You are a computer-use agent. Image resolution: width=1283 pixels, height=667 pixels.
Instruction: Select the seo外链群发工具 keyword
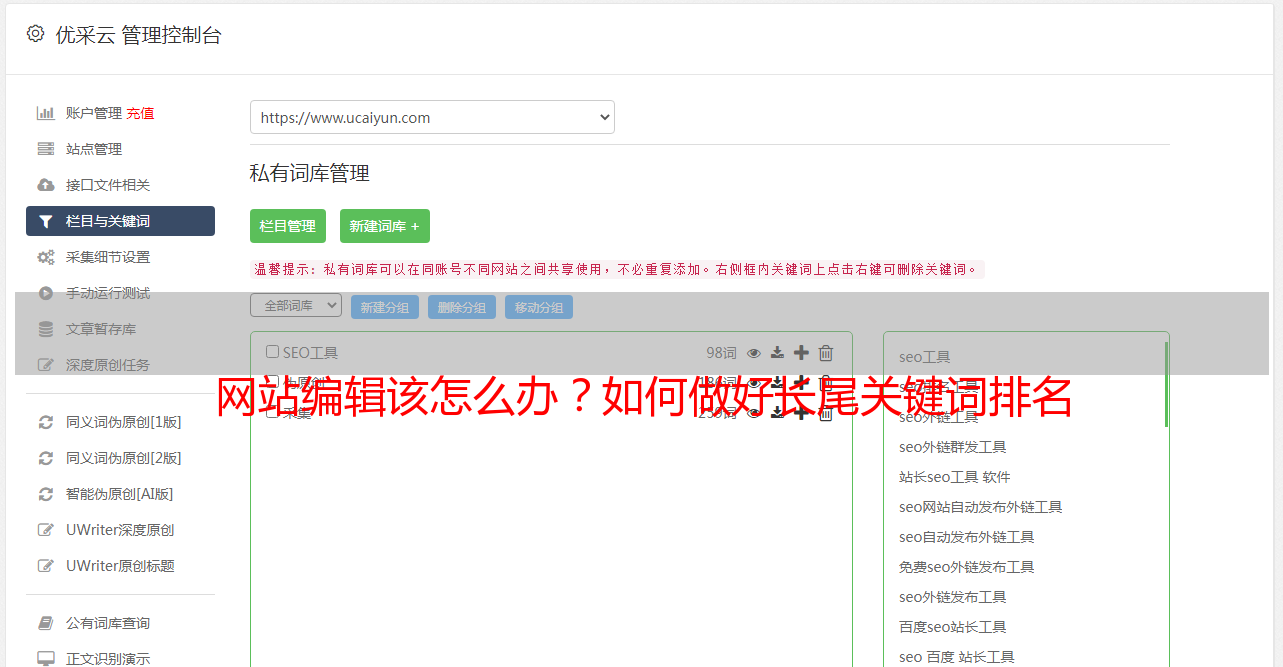click(x=953, y=447)
